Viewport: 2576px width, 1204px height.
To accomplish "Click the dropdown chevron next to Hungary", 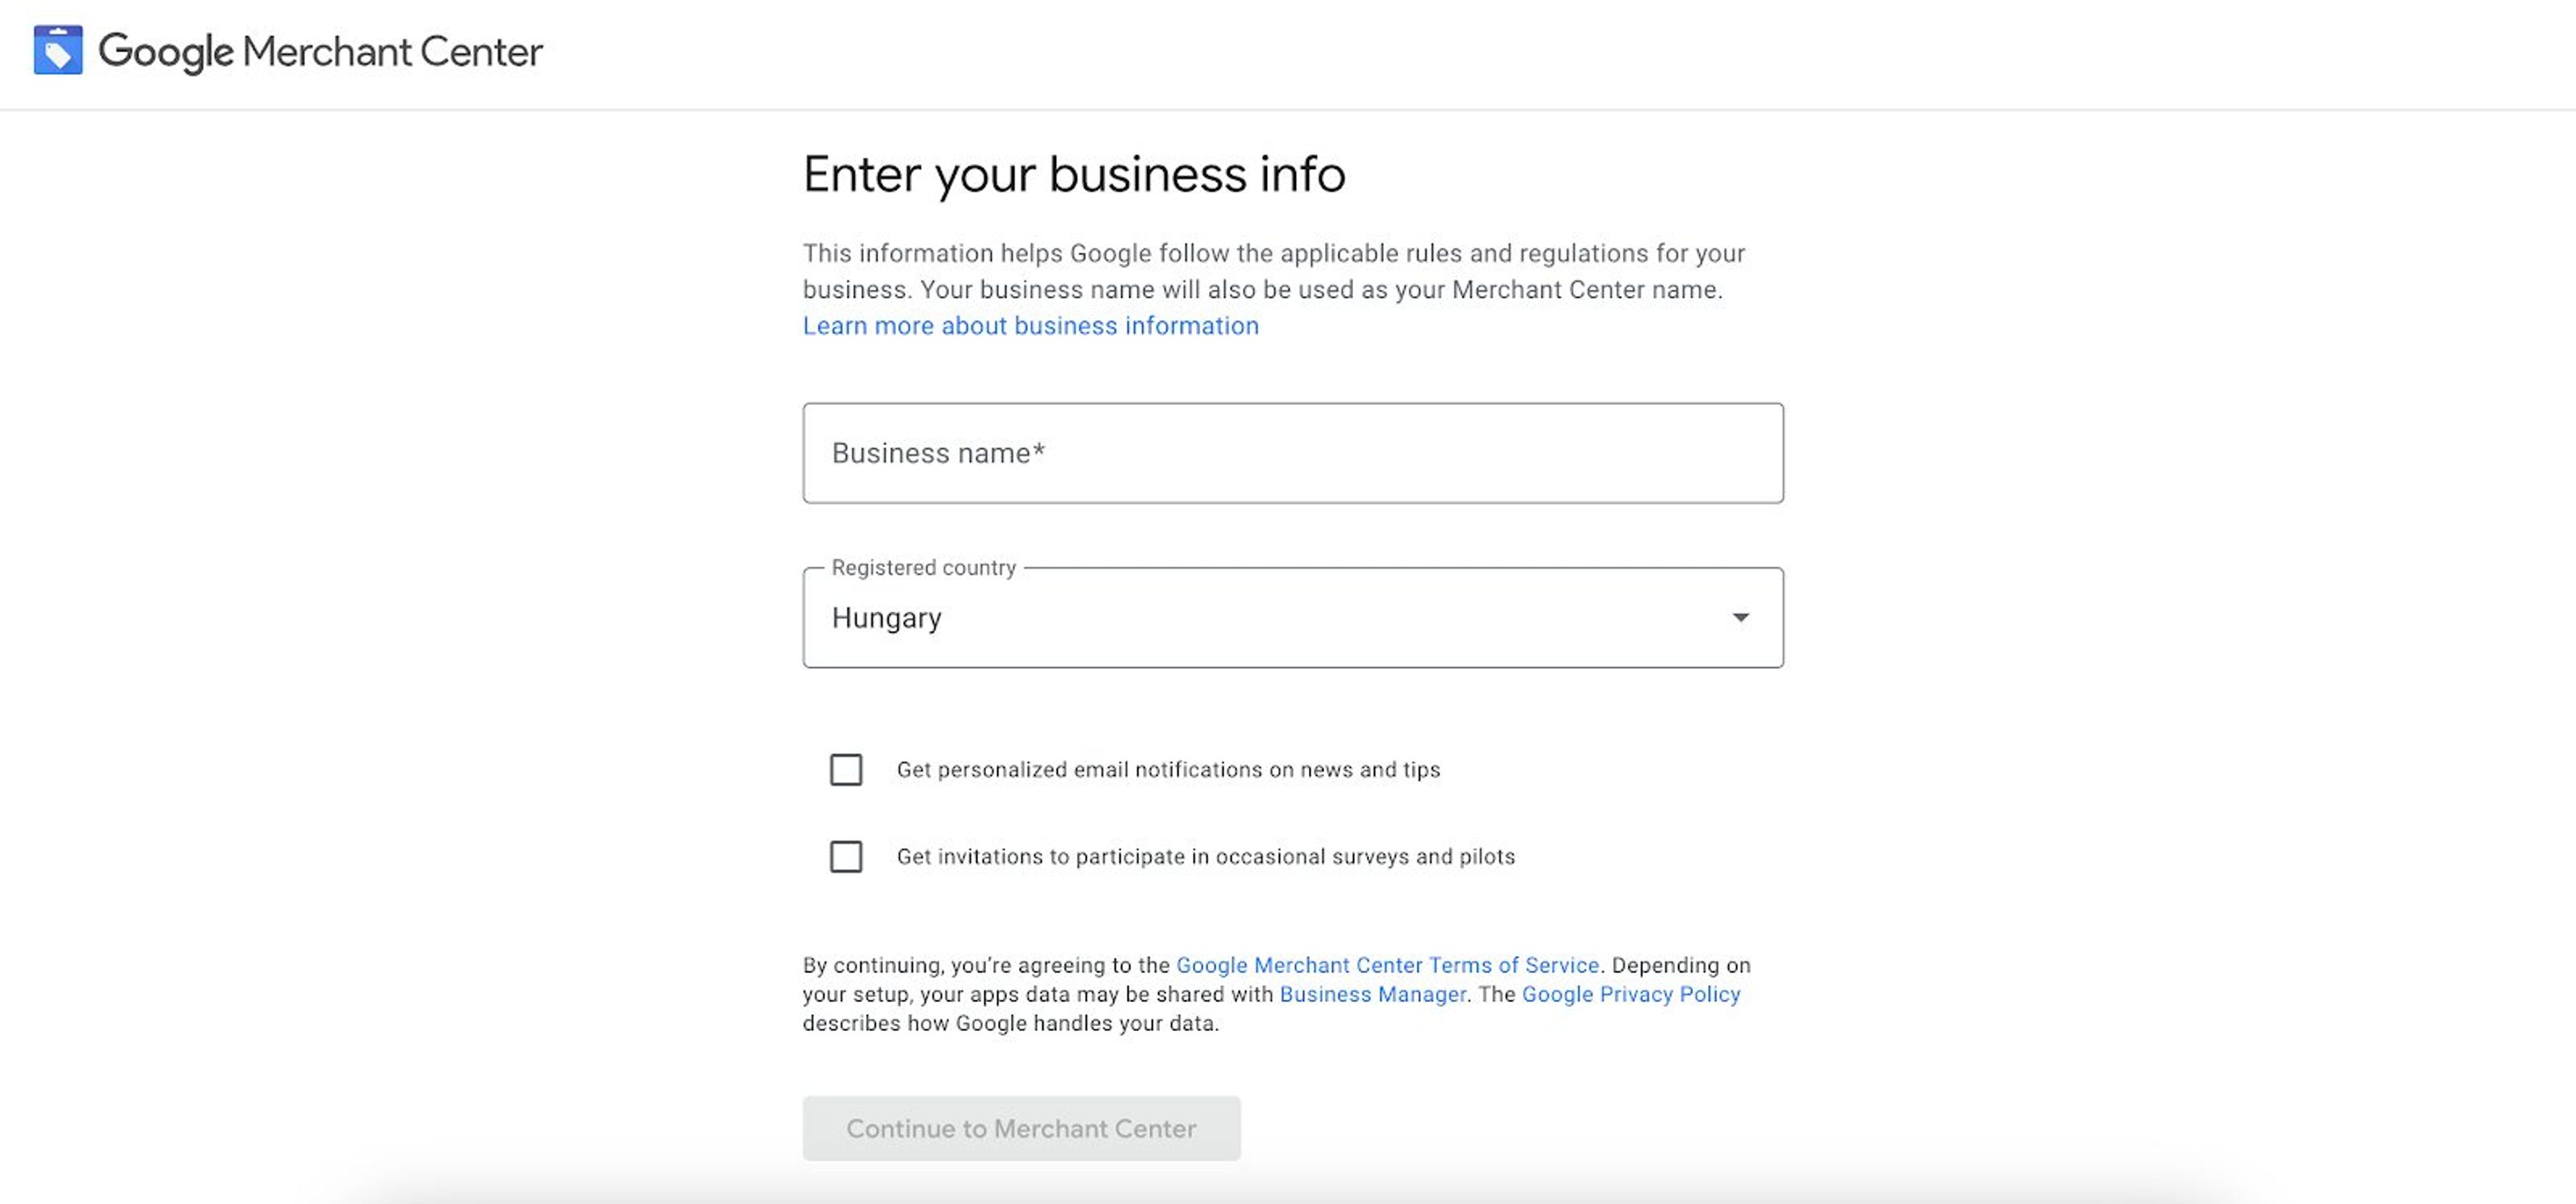I will (1740, 617).
